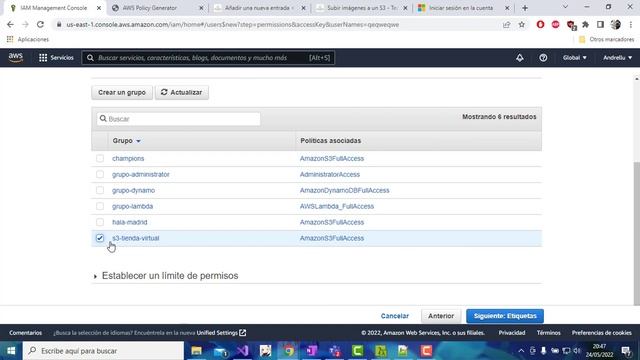
Task: Click the browser profile avatar
Action: coord(616,24)
